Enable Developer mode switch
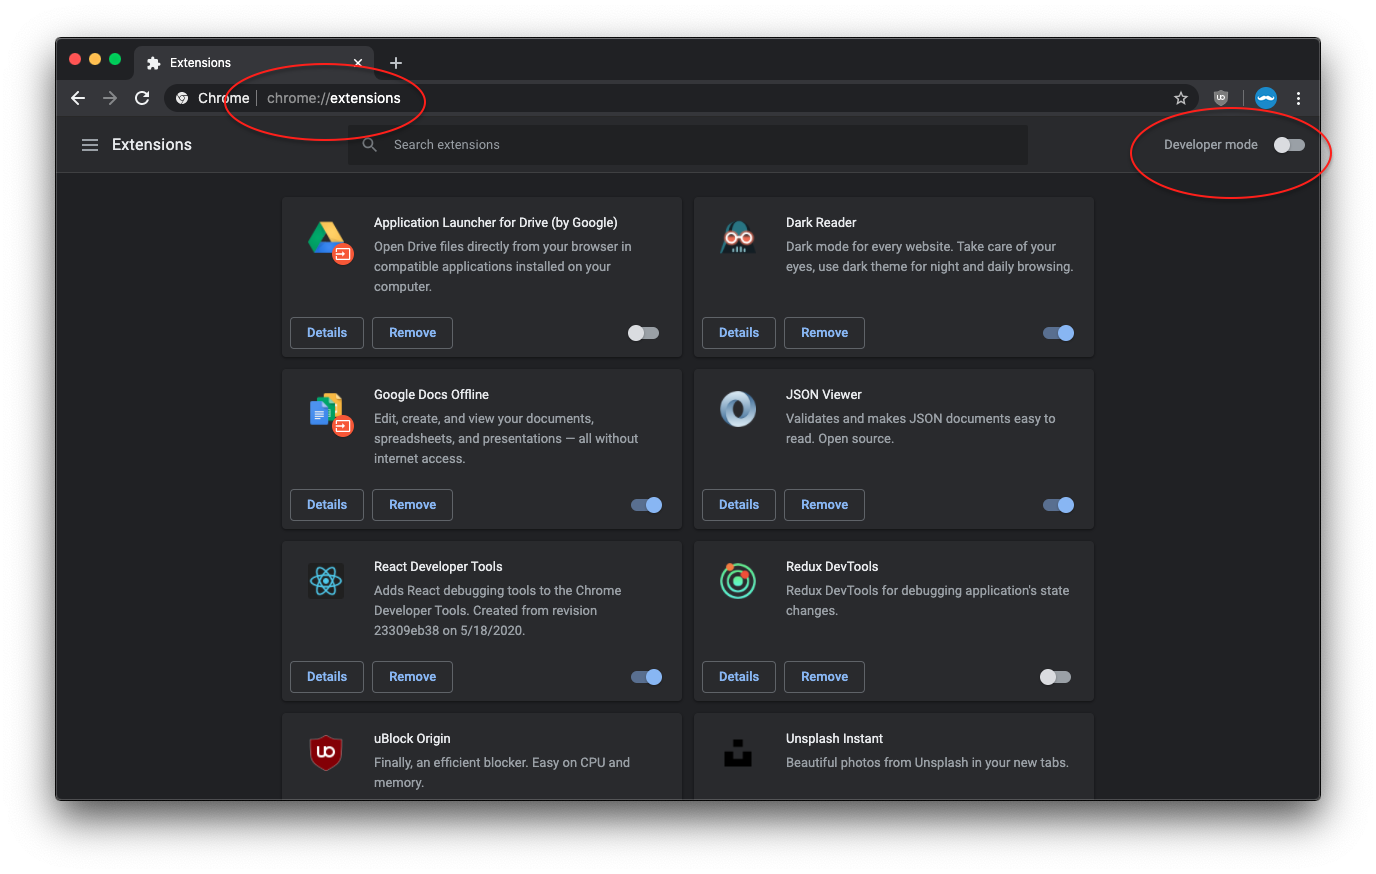Screen dimensions: 1376x874 point(1289,145)
